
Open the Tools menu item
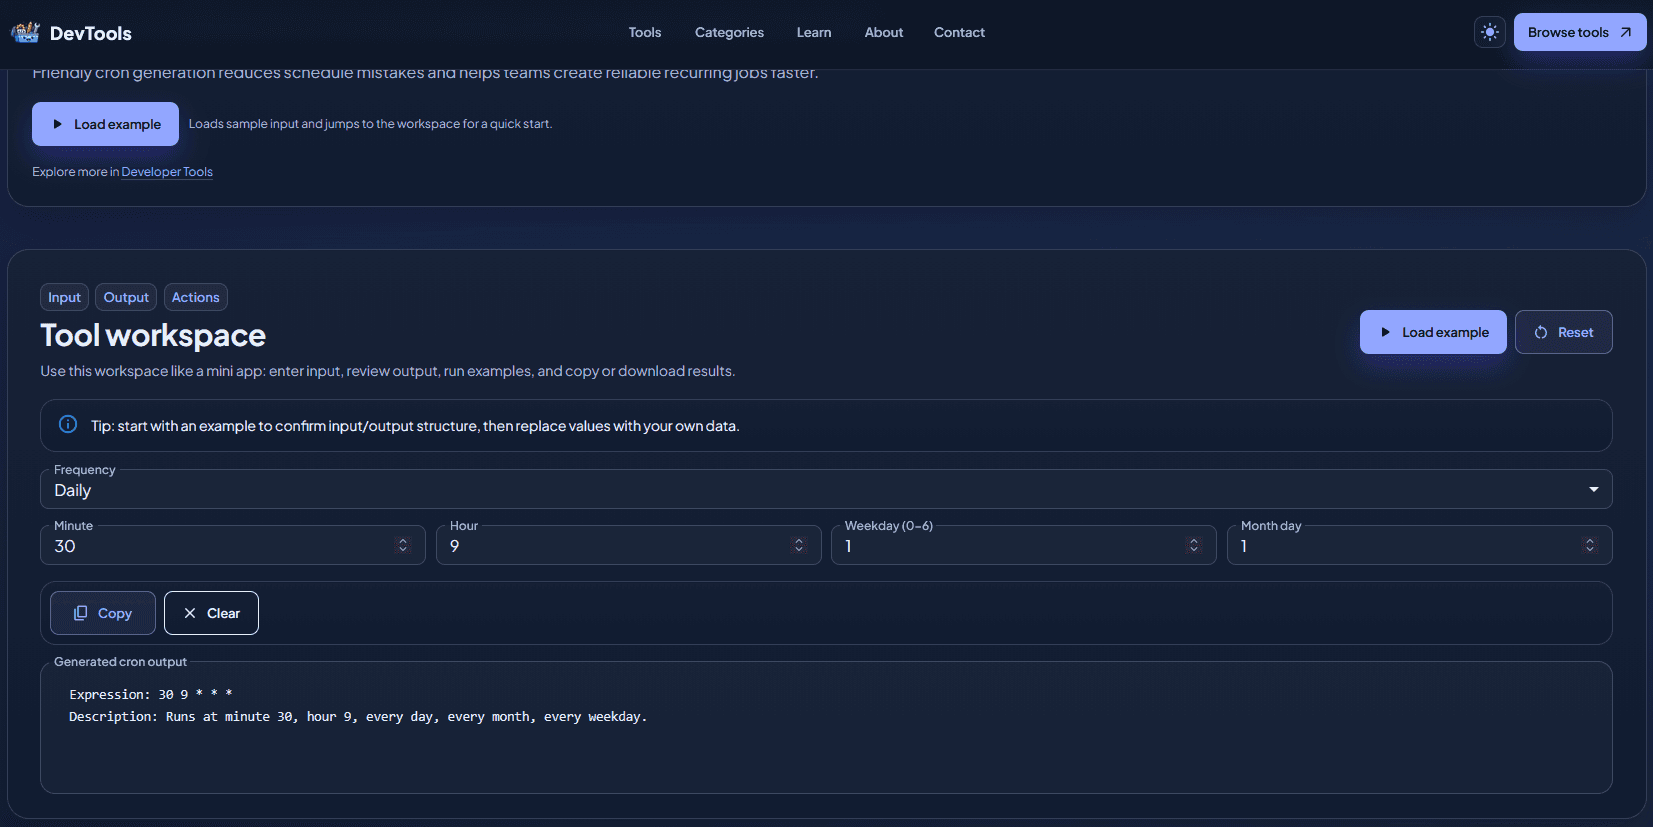[x=644, y=33]
